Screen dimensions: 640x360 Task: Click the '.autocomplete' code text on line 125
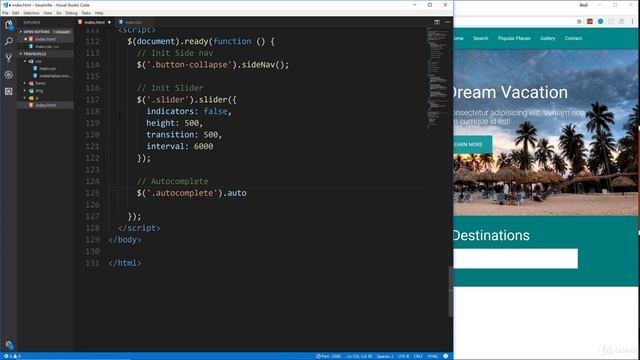point(182,193)
